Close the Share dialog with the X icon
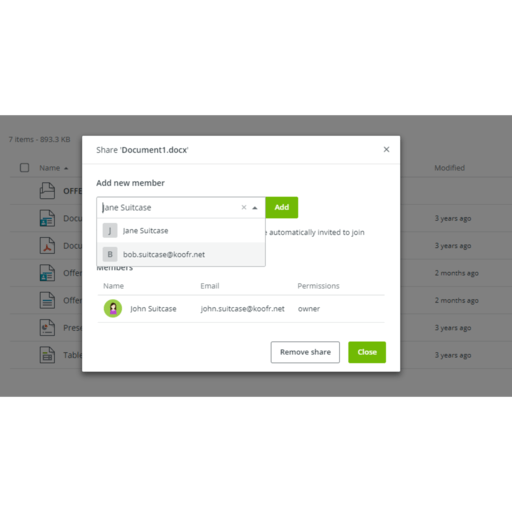Screen dimensions: 512x512 point(386,149)
